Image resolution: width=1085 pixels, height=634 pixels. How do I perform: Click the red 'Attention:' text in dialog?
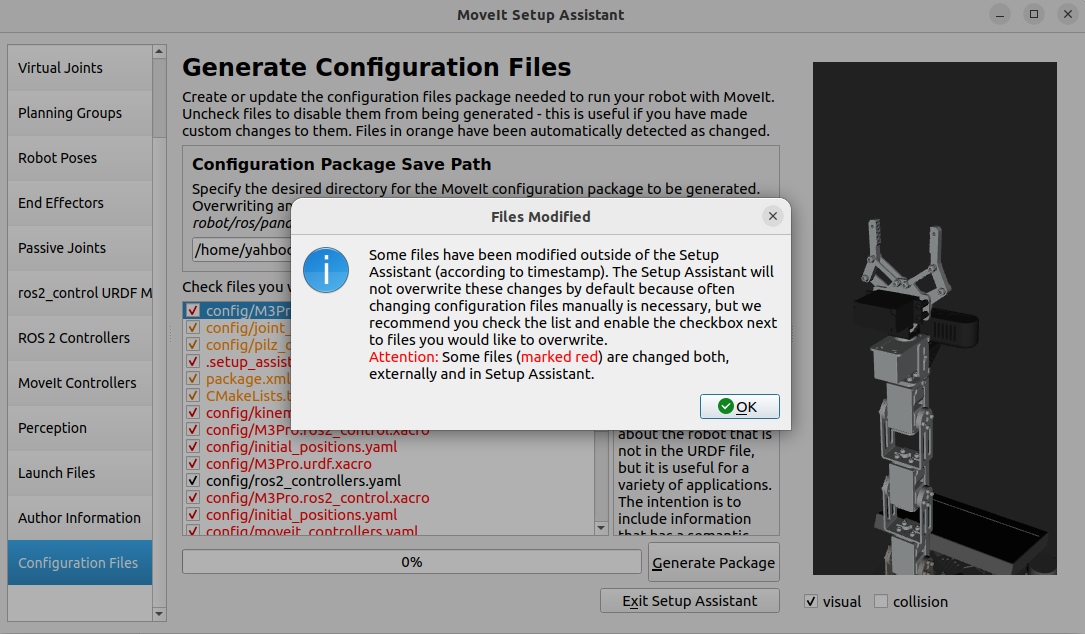(403, 357)
